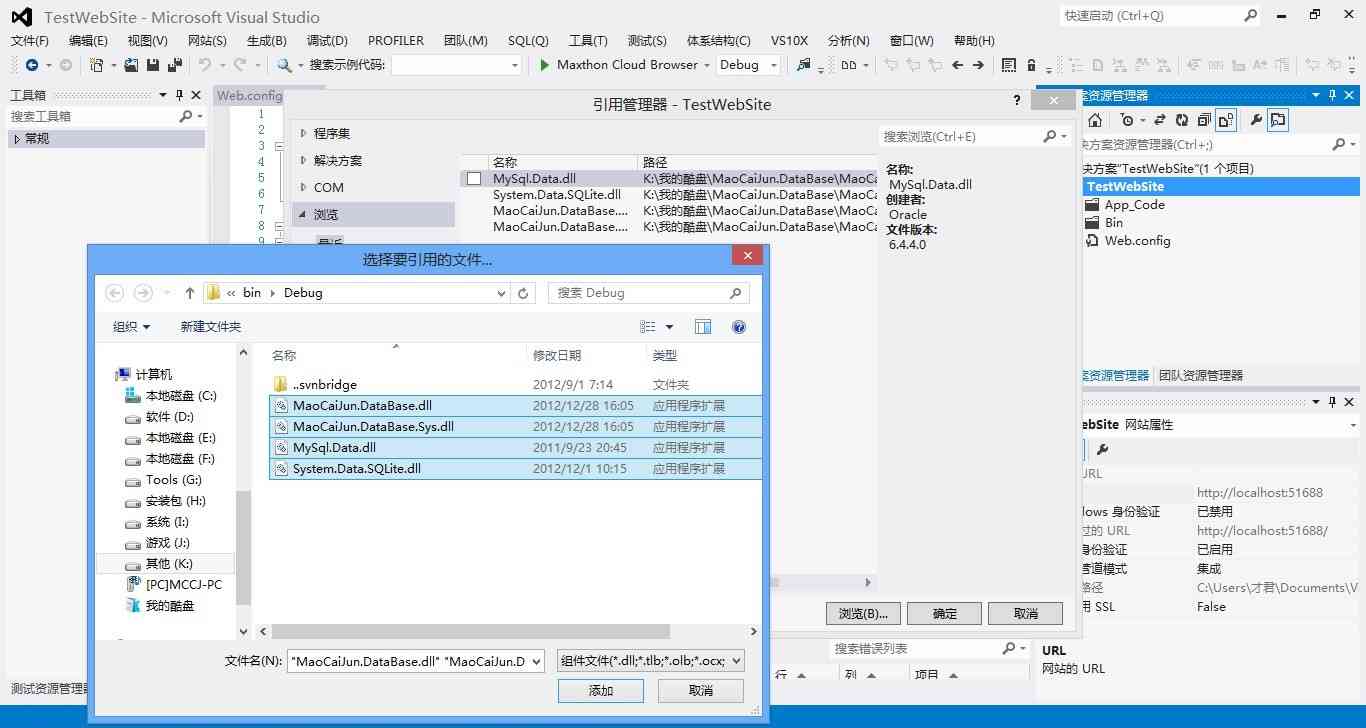Click the 浏览(B)... button in Reference Manager
The image size is (1366, 728).
pos(864,613)
